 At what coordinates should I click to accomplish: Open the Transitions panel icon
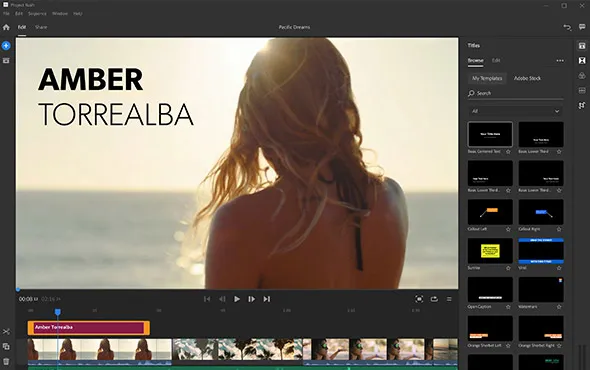[582, 61]
